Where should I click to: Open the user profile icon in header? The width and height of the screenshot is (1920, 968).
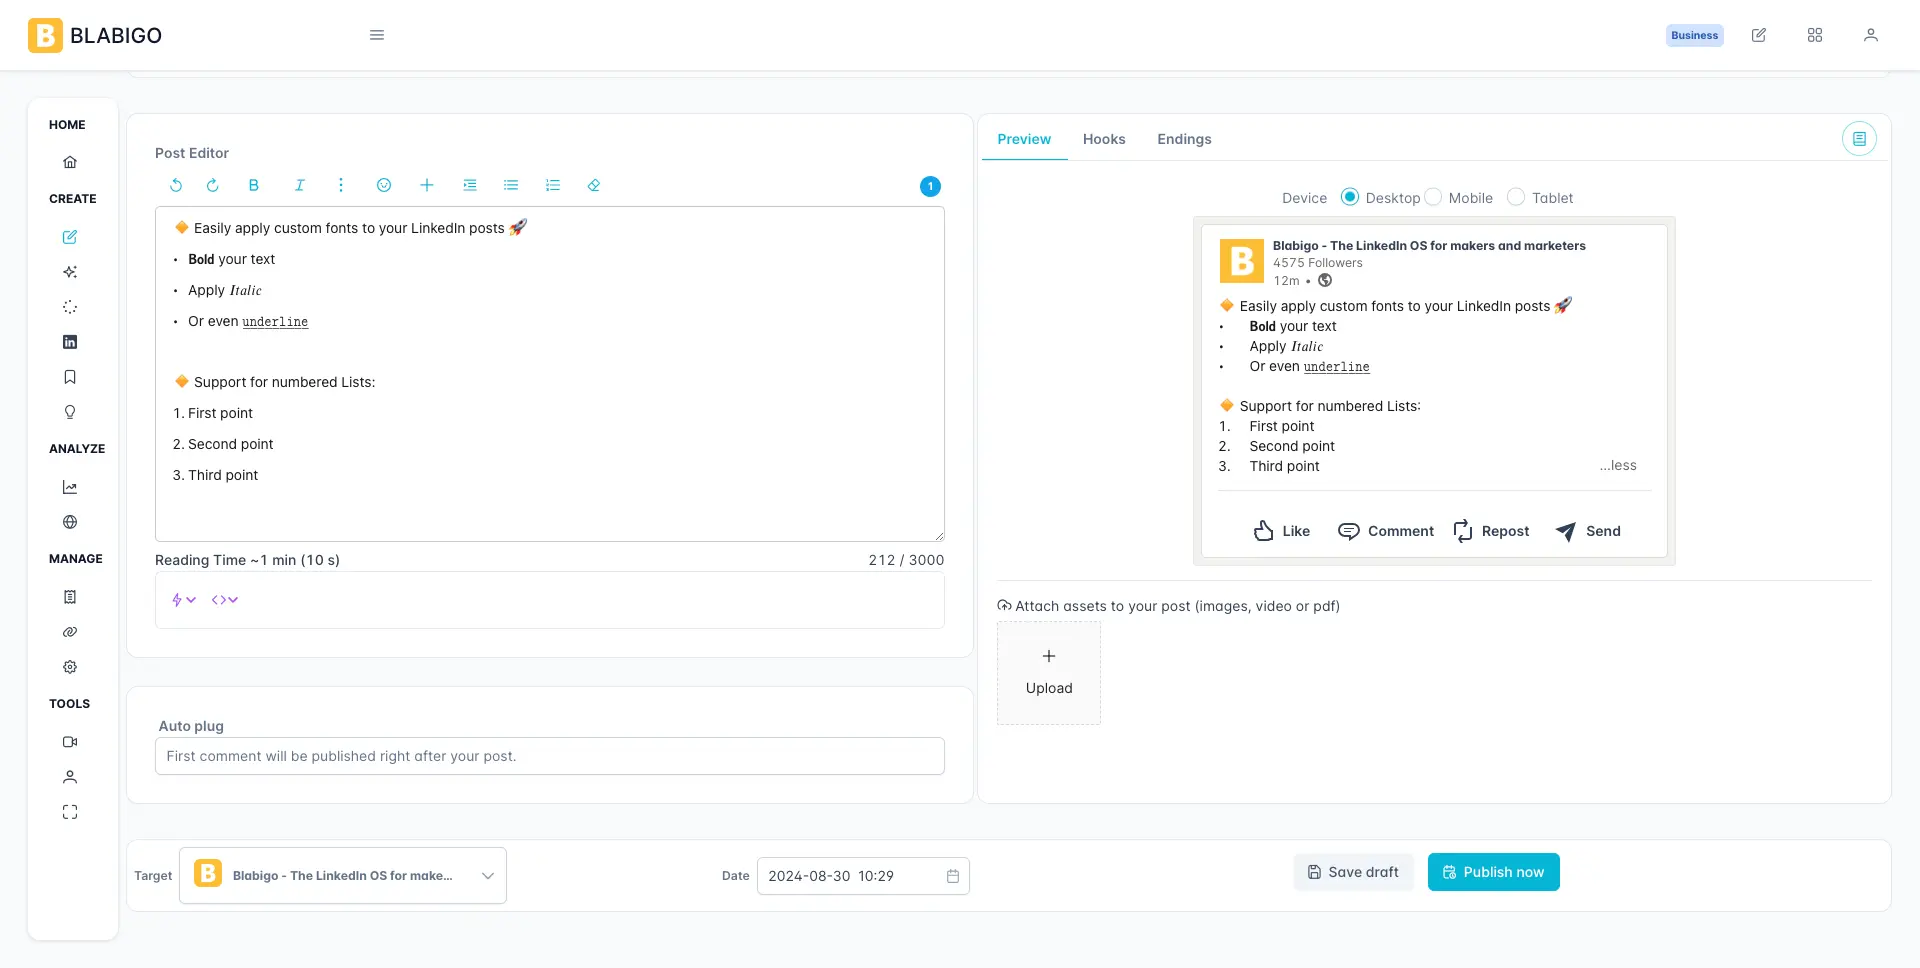[1871, 35]
